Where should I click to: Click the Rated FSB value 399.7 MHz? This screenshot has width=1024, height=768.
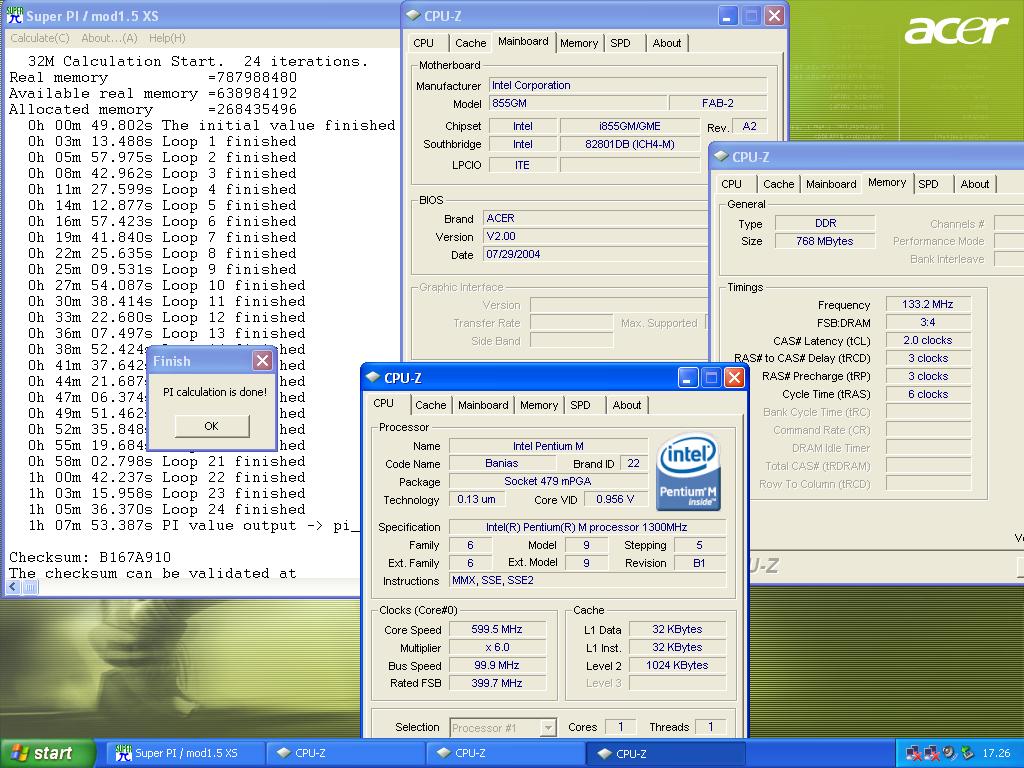point(497,683)
